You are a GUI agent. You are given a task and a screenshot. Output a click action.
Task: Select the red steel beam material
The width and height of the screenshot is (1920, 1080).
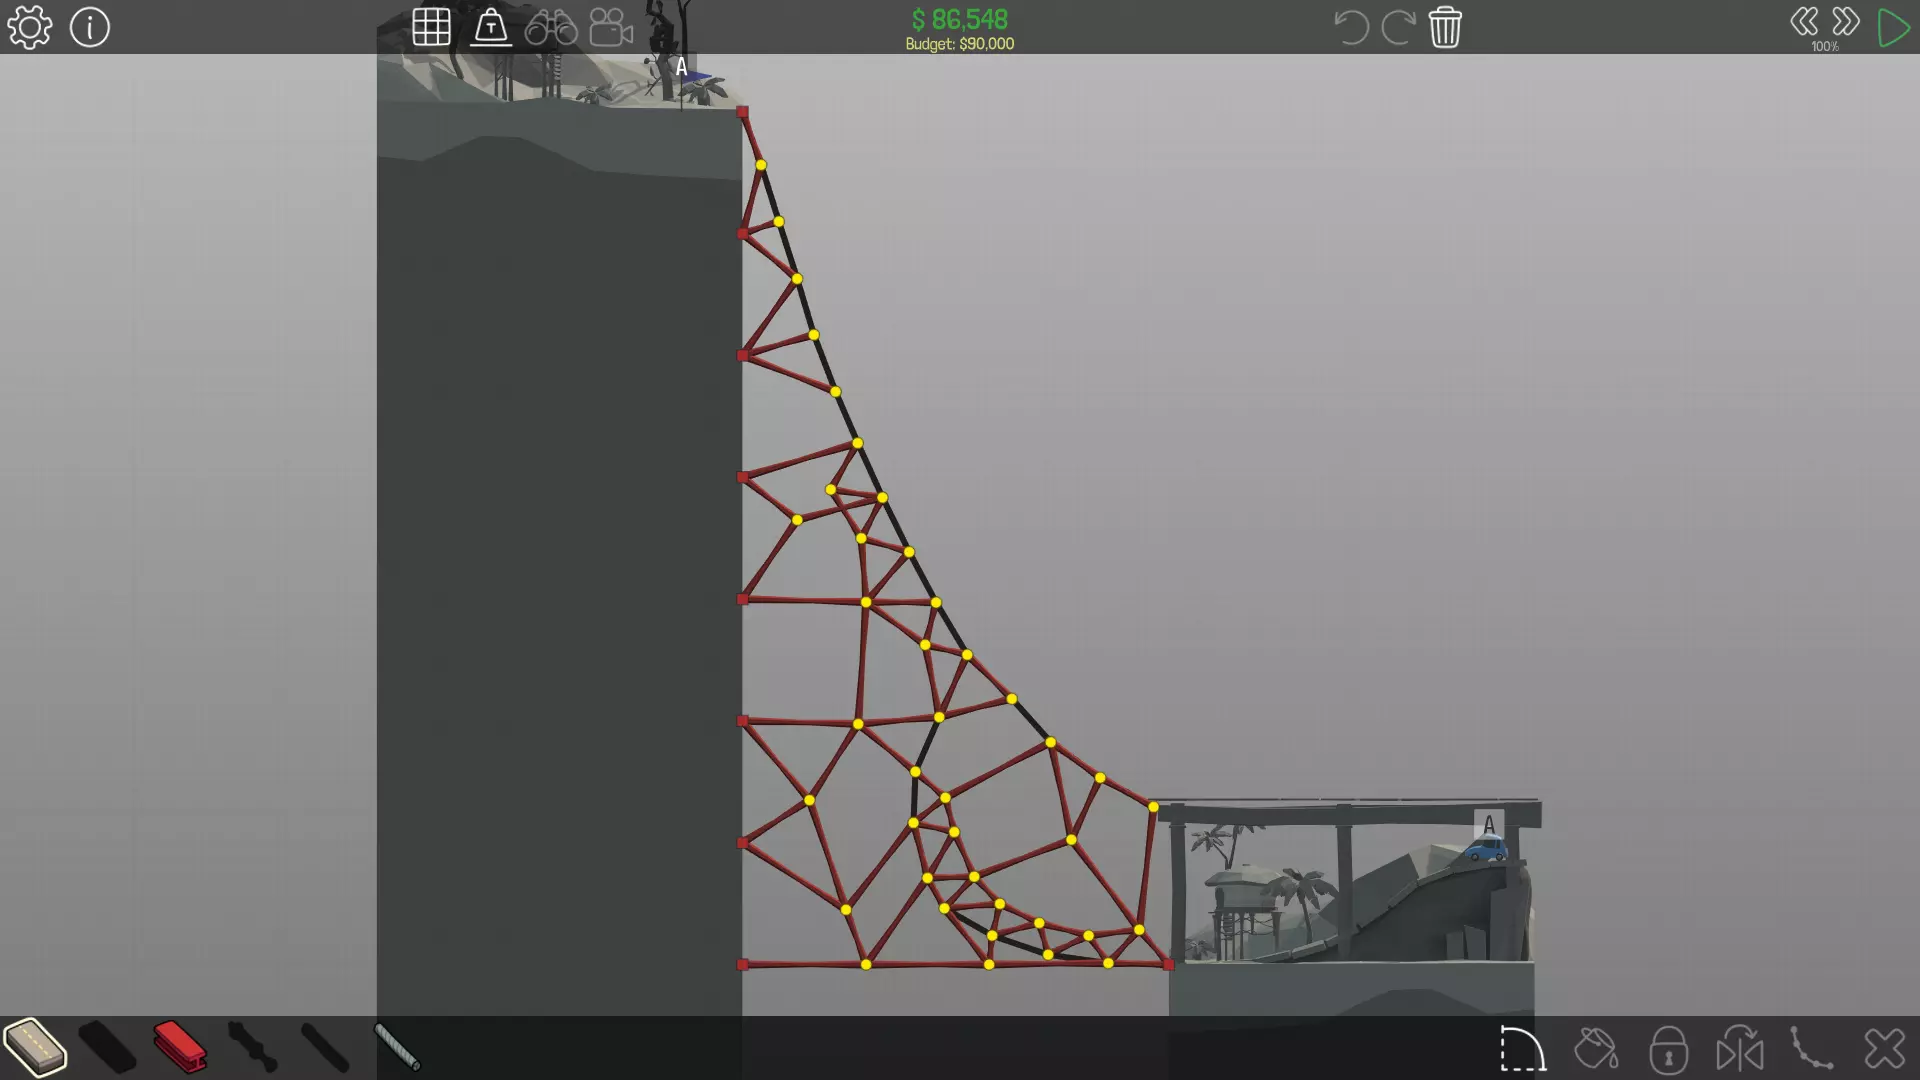click(x=180, y=1047)
